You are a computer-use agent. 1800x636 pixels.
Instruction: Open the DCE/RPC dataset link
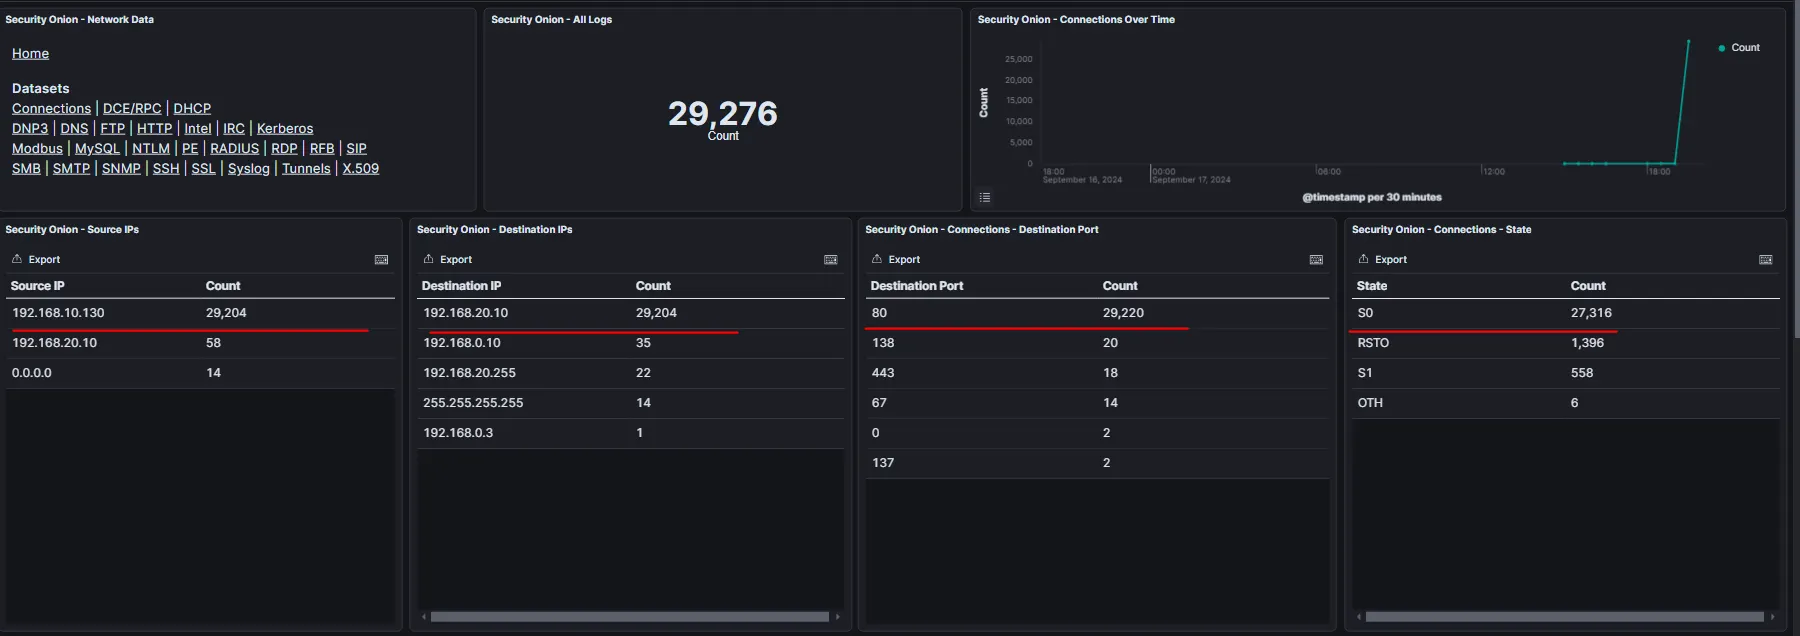click(132, 109)
